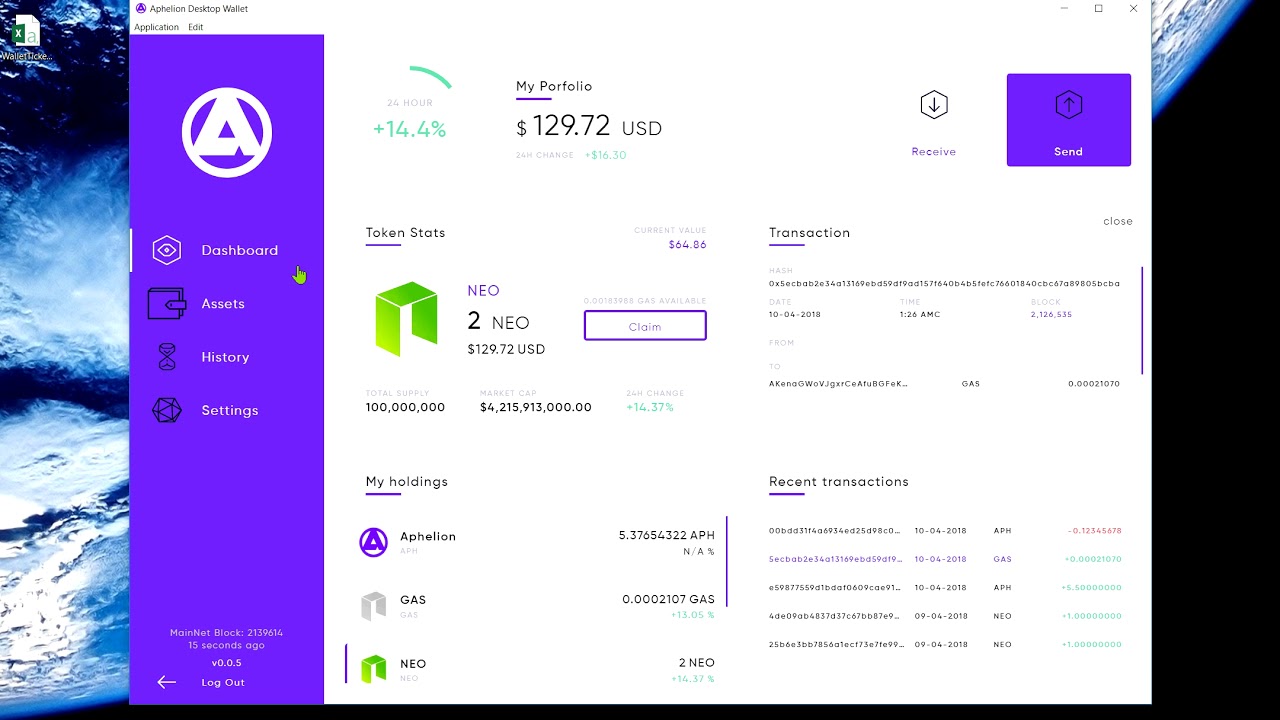Click the Receive download hexagon icon
The height and width of the screenshot is (720, 1280).
pos(934,105)
